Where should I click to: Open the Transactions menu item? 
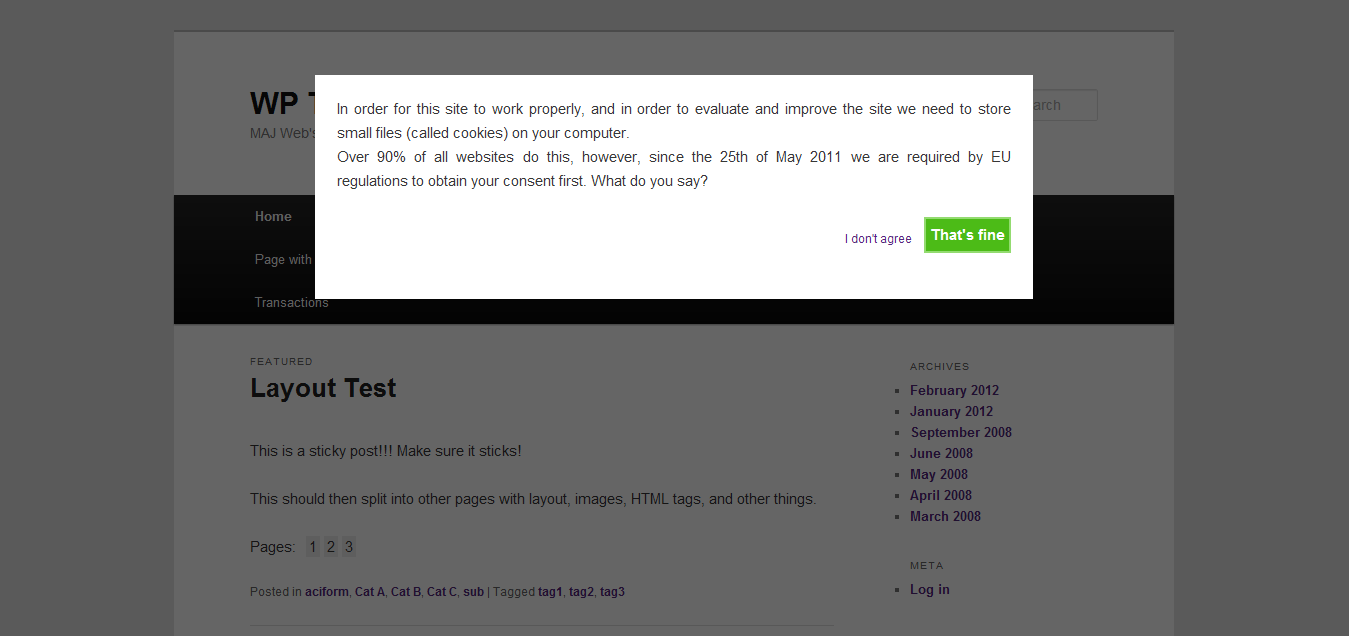tap(291, 302)
